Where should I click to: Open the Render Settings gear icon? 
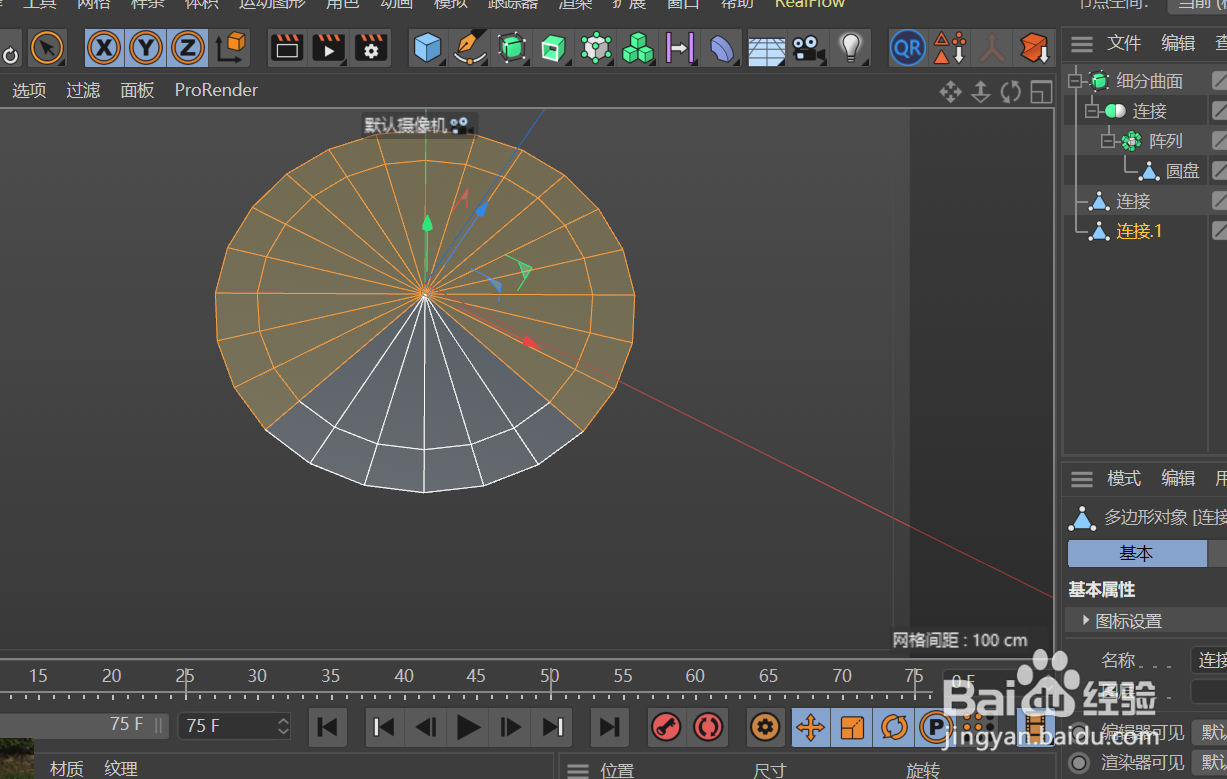pyautogui.click(x=370, y=47)
